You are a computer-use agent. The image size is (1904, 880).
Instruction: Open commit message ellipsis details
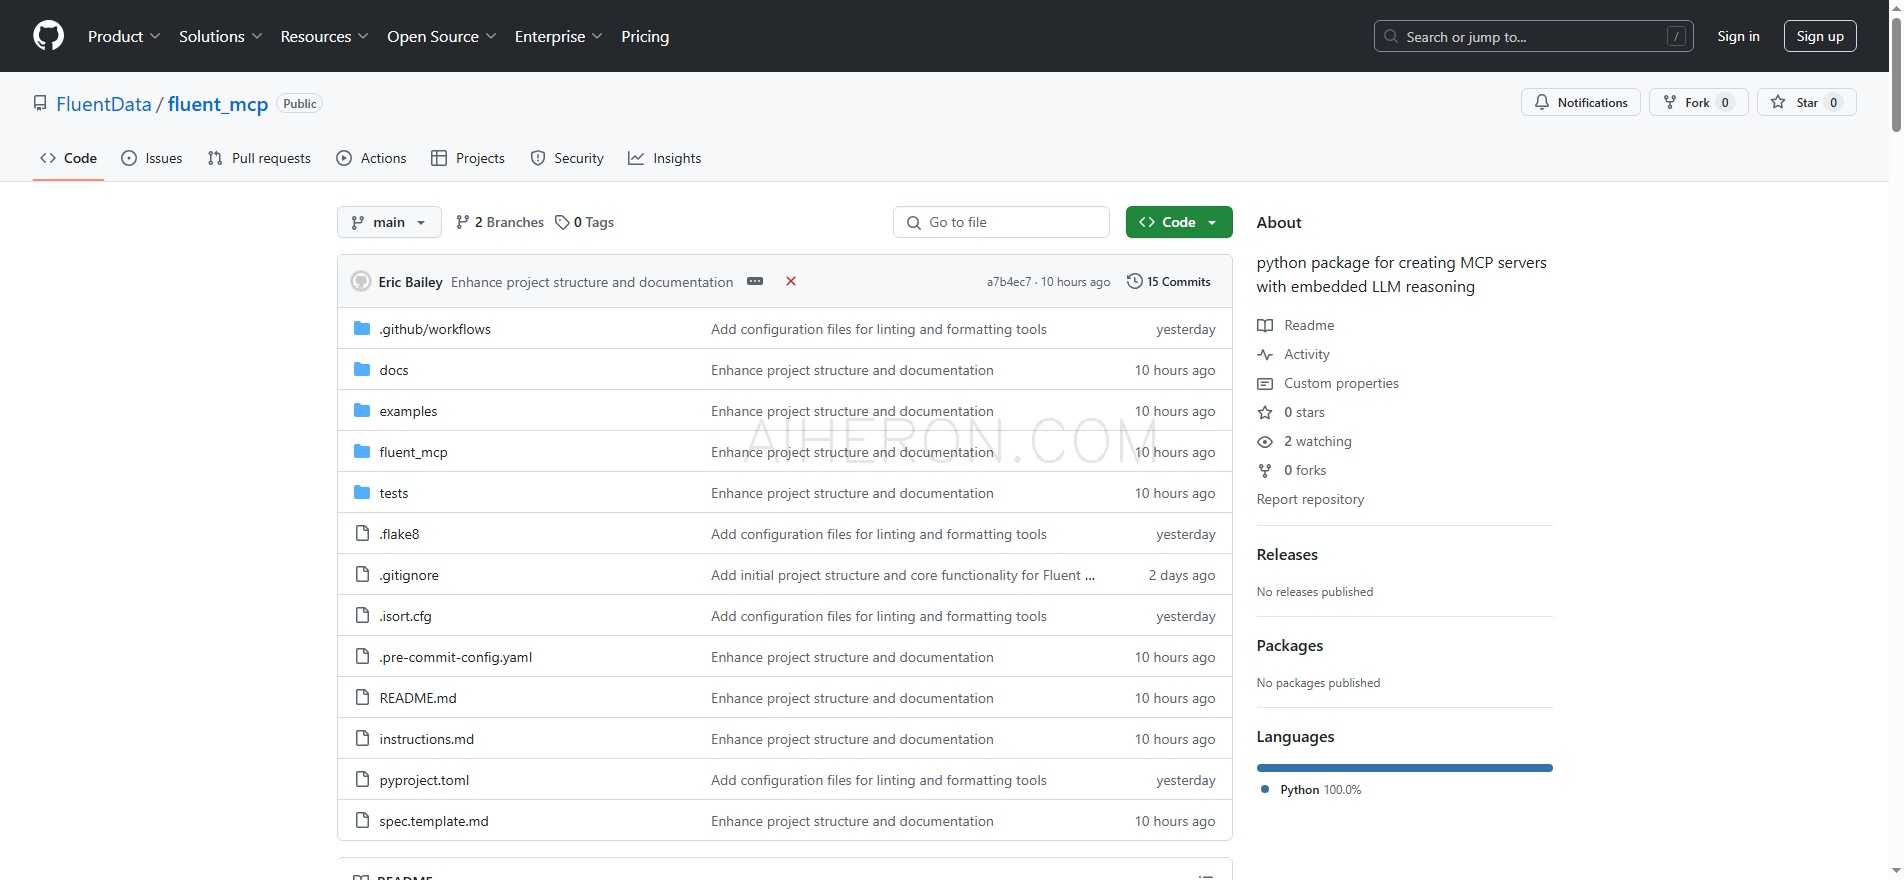[x=755, y=282]
